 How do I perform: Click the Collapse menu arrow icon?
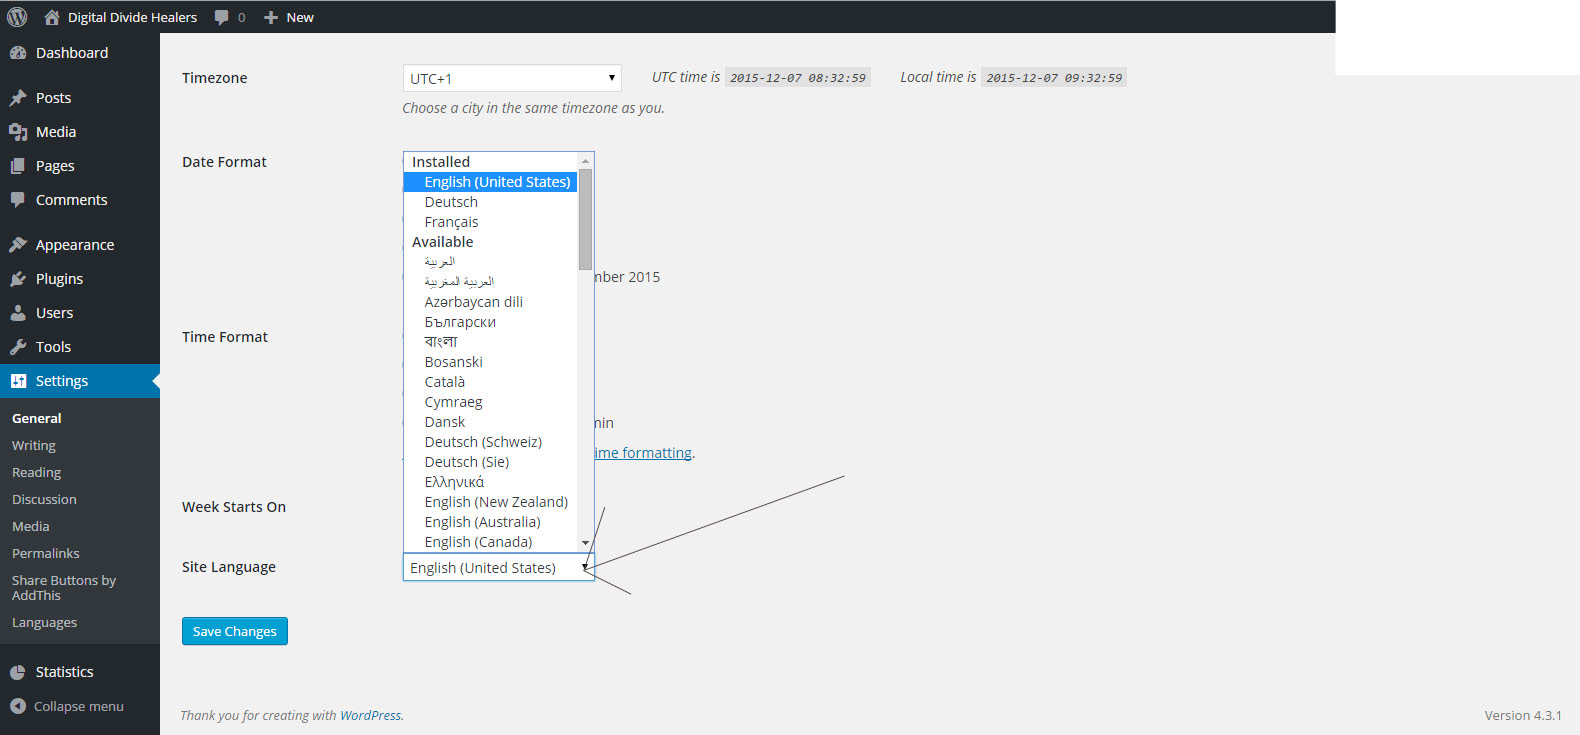click(18, 706)
